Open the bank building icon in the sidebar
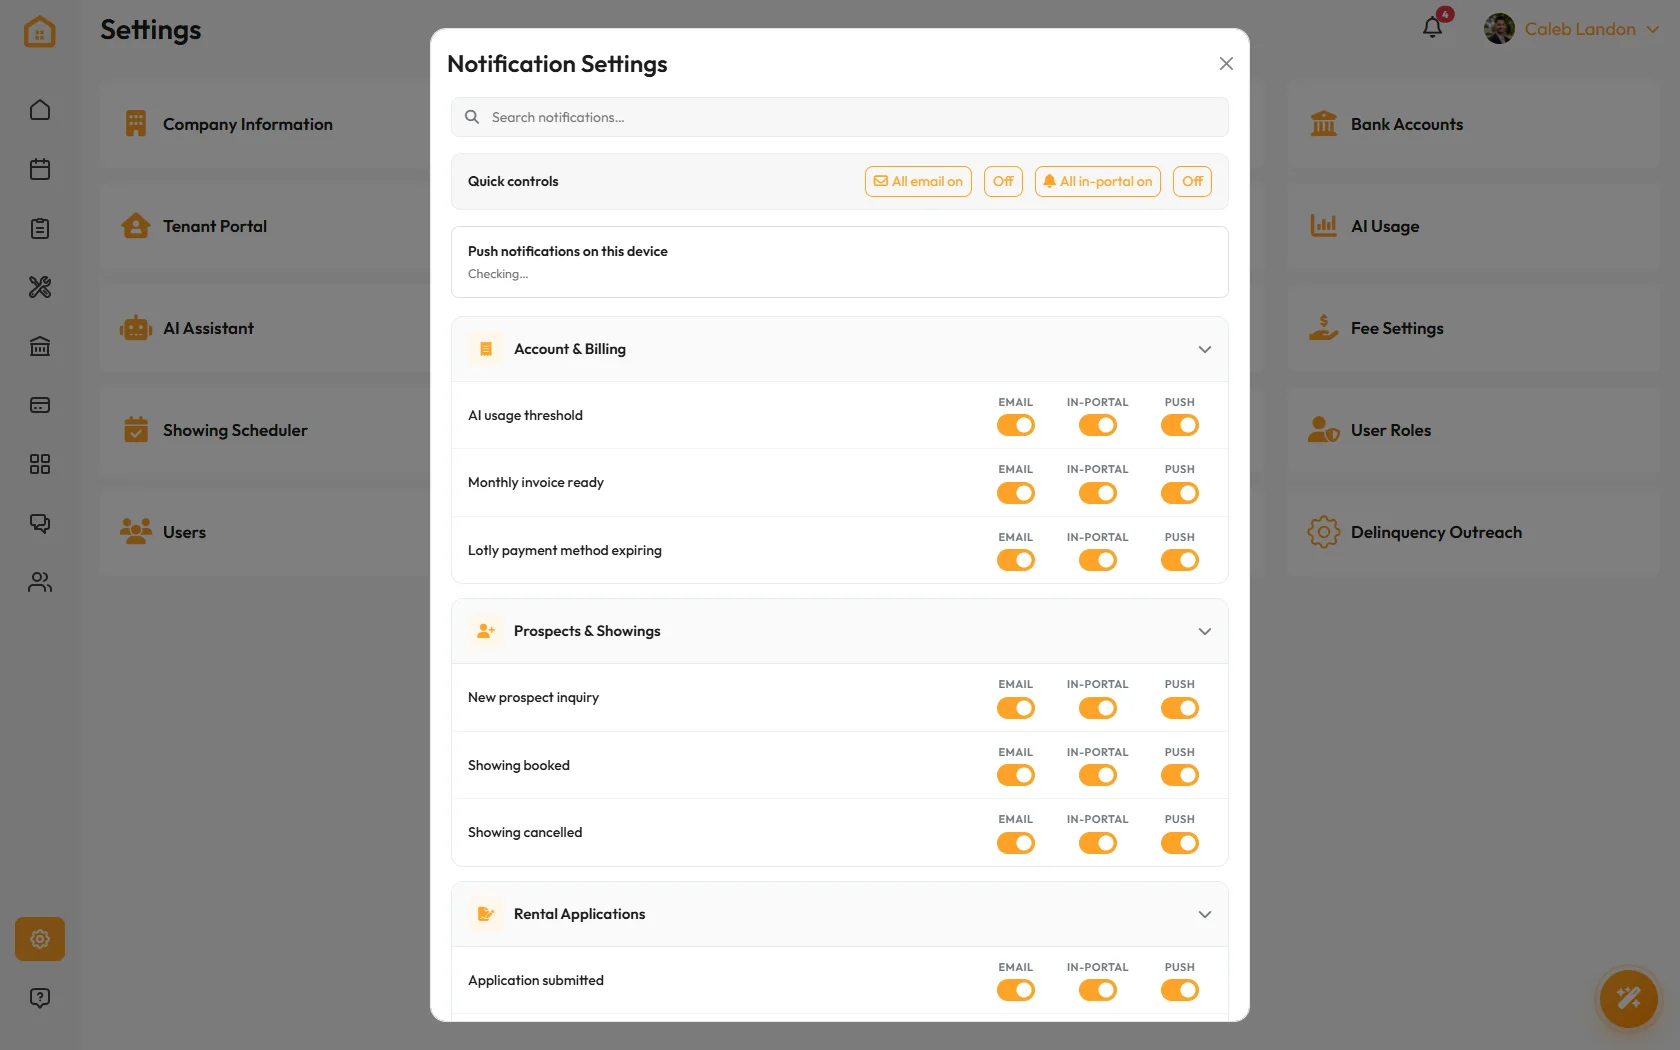This screenshot has height=1050, width=1680. tap(40, 346)
